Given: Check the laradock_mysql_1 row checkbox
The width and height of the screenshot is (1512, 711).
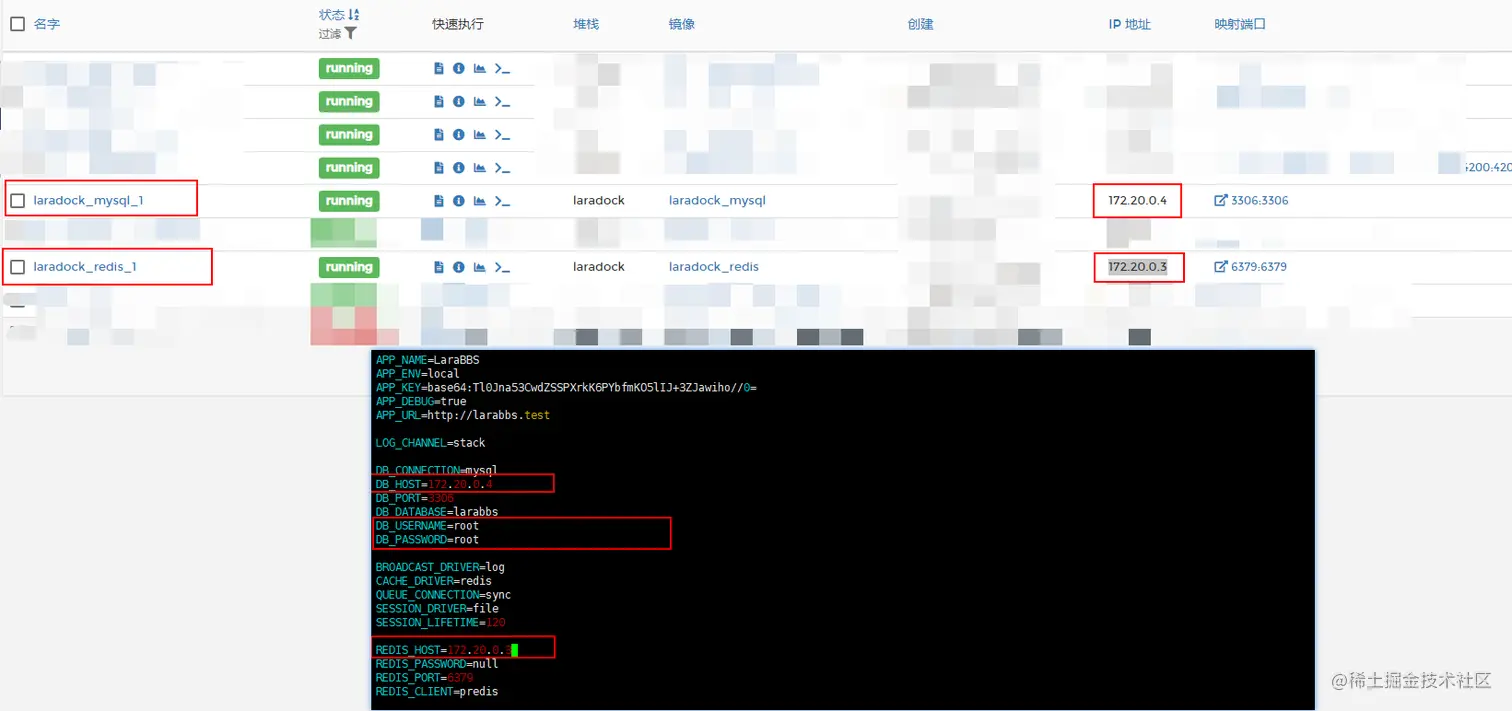Looking at the screenshot, I should coord(17,201).
